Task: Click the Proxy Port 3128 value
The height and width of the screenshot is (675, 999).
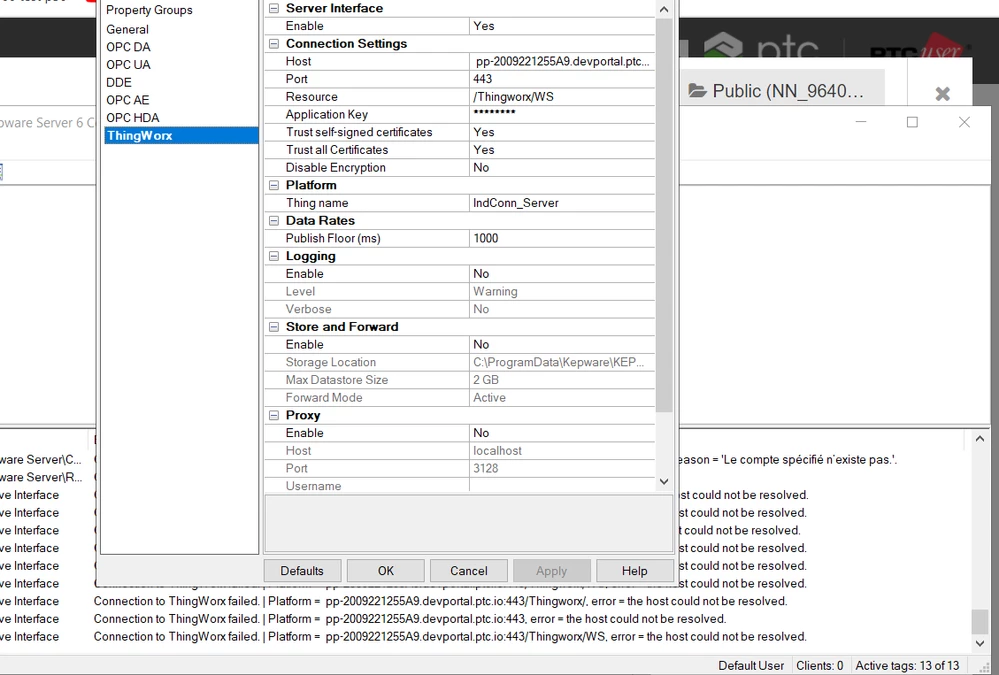Action: click(562, 468)
